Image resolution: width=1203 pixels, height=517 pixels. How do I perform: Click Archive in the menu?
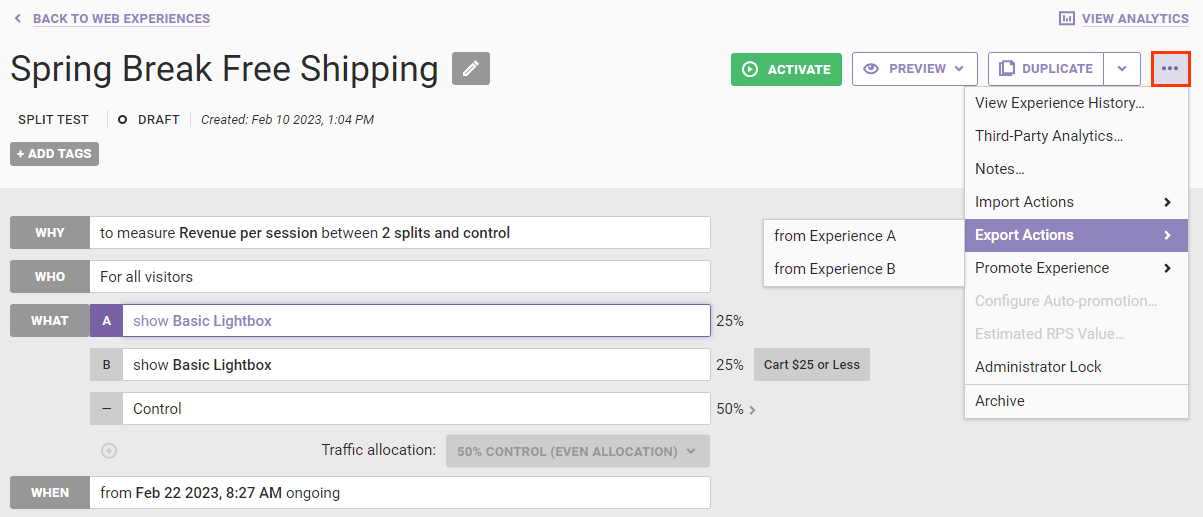pos(1000,401)
